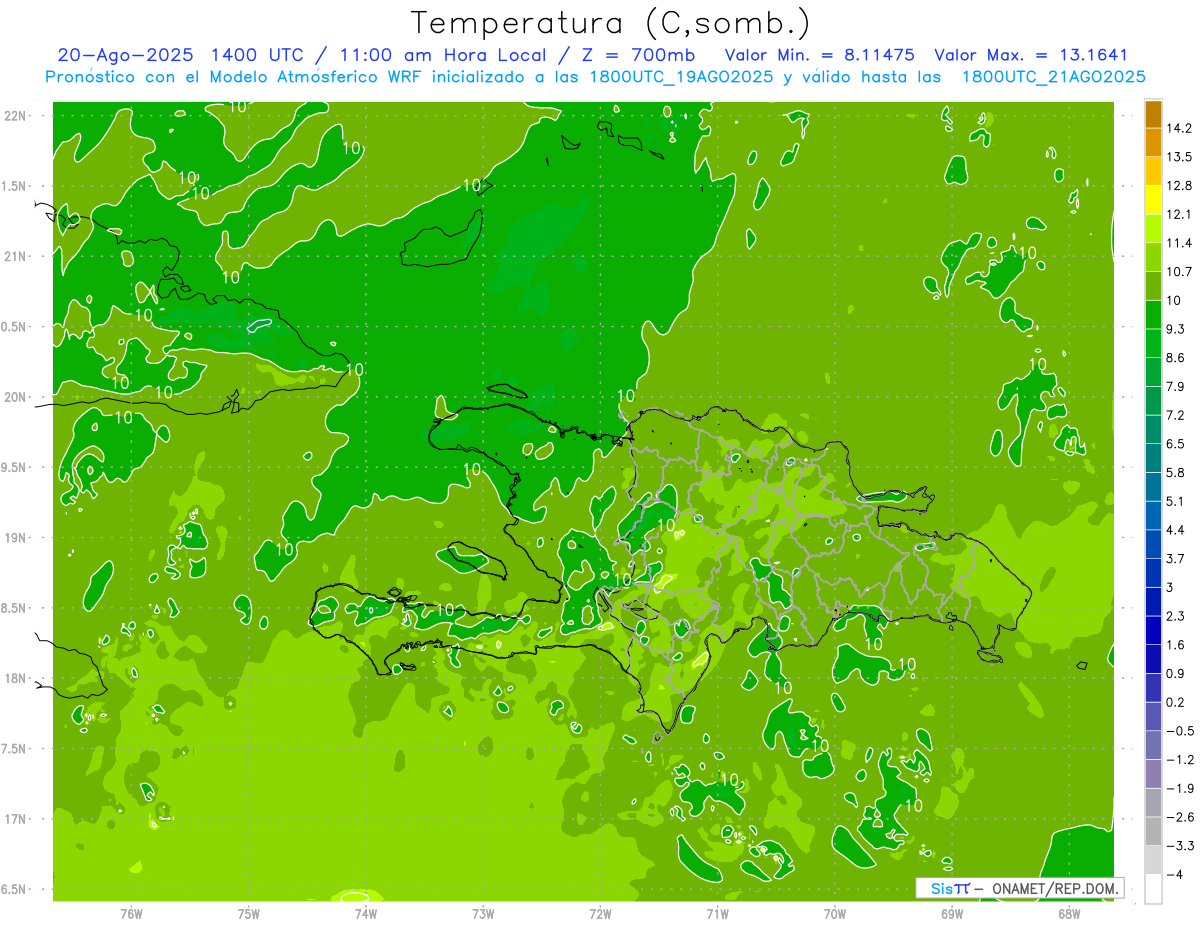Click the 22N latitude axis label
The height and width of the screenshot is (927, 1200).
(16, 116)
